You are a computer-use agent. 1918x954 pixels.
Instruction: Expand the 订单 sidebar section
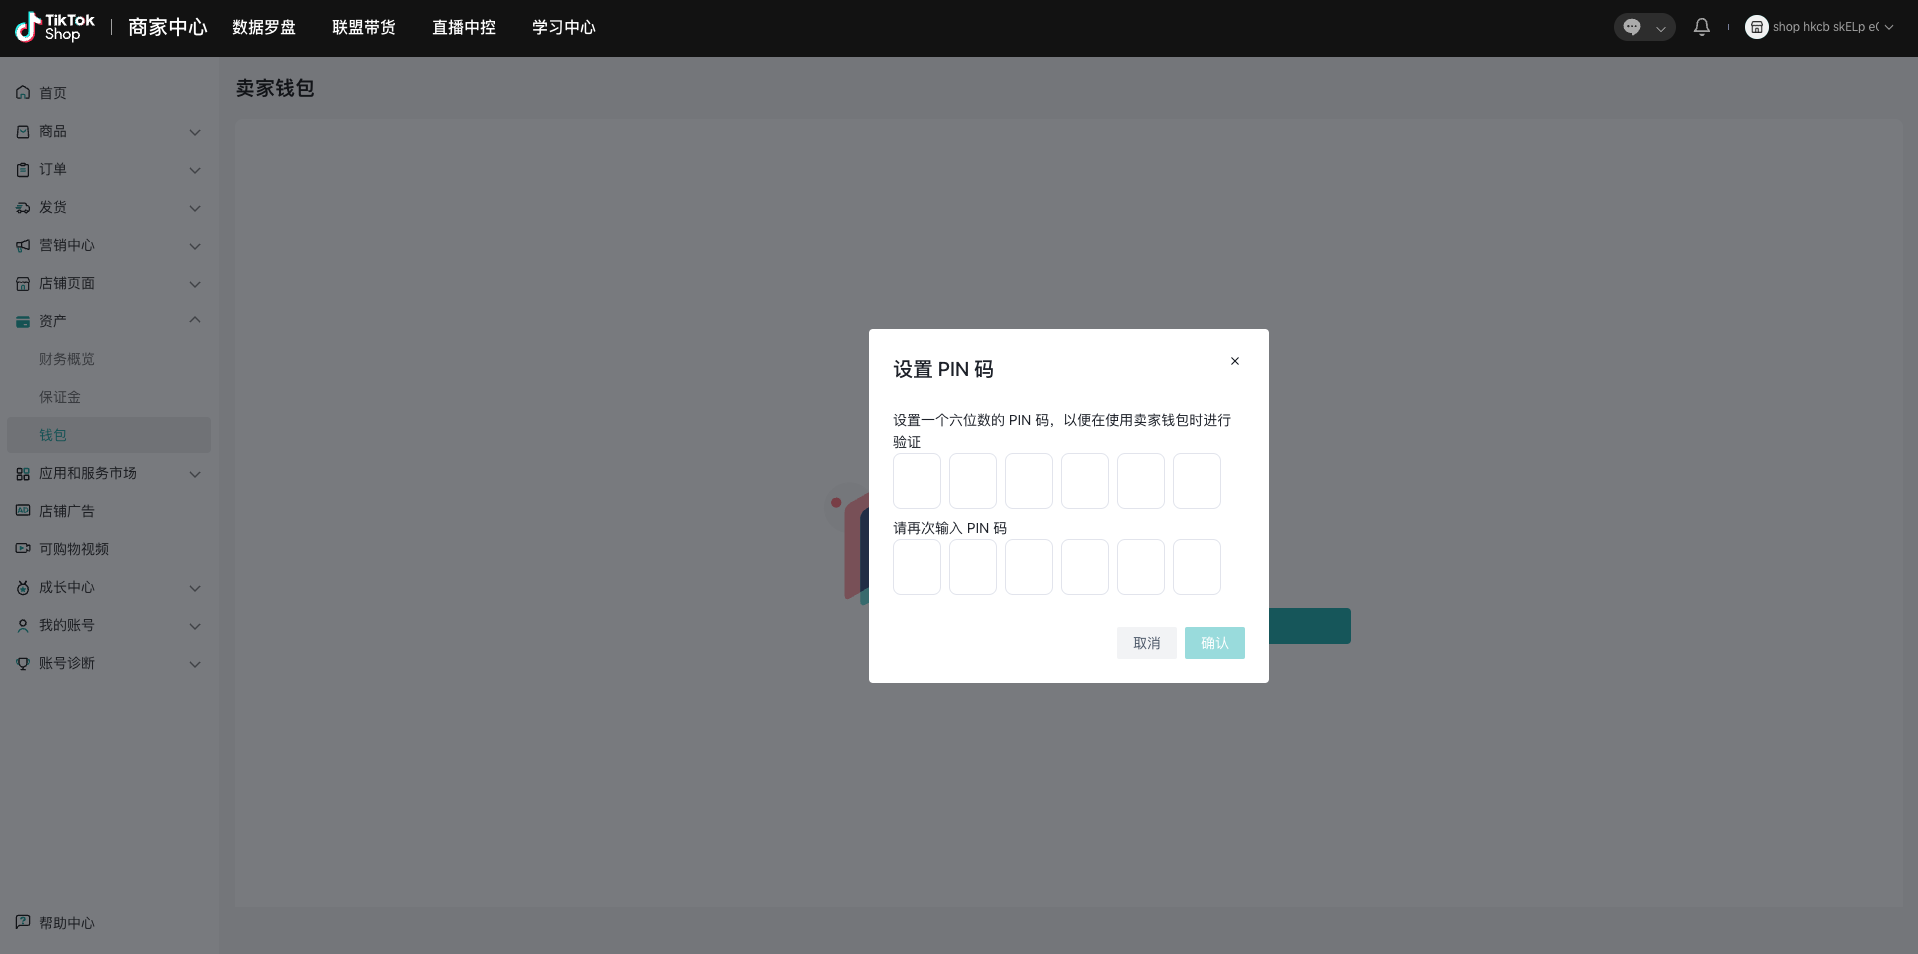[x=195, y=170]
